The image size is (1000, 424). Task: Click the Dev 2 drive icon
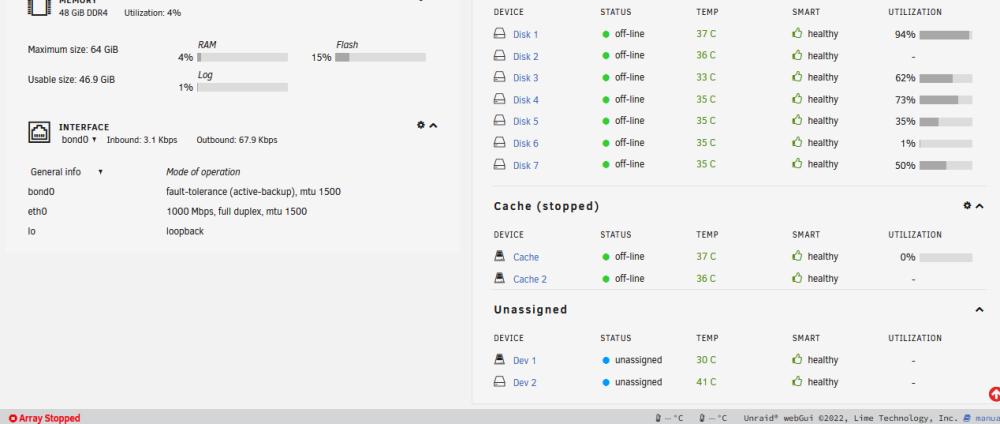click(x=500, y=382)
